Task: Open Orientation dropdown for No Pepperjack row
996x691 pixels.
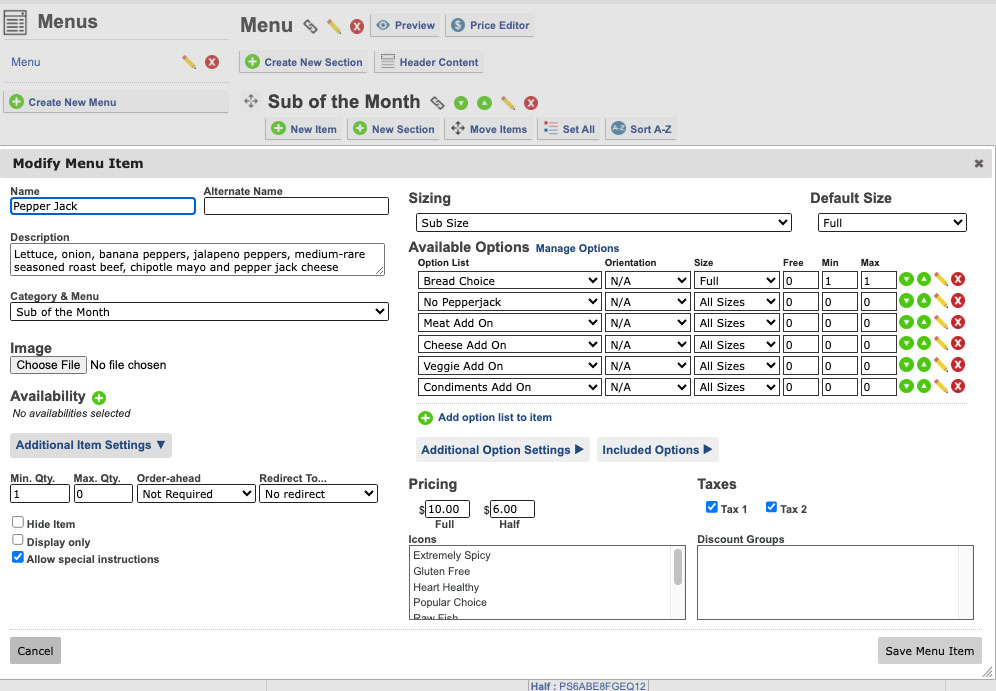Action: 647,302
